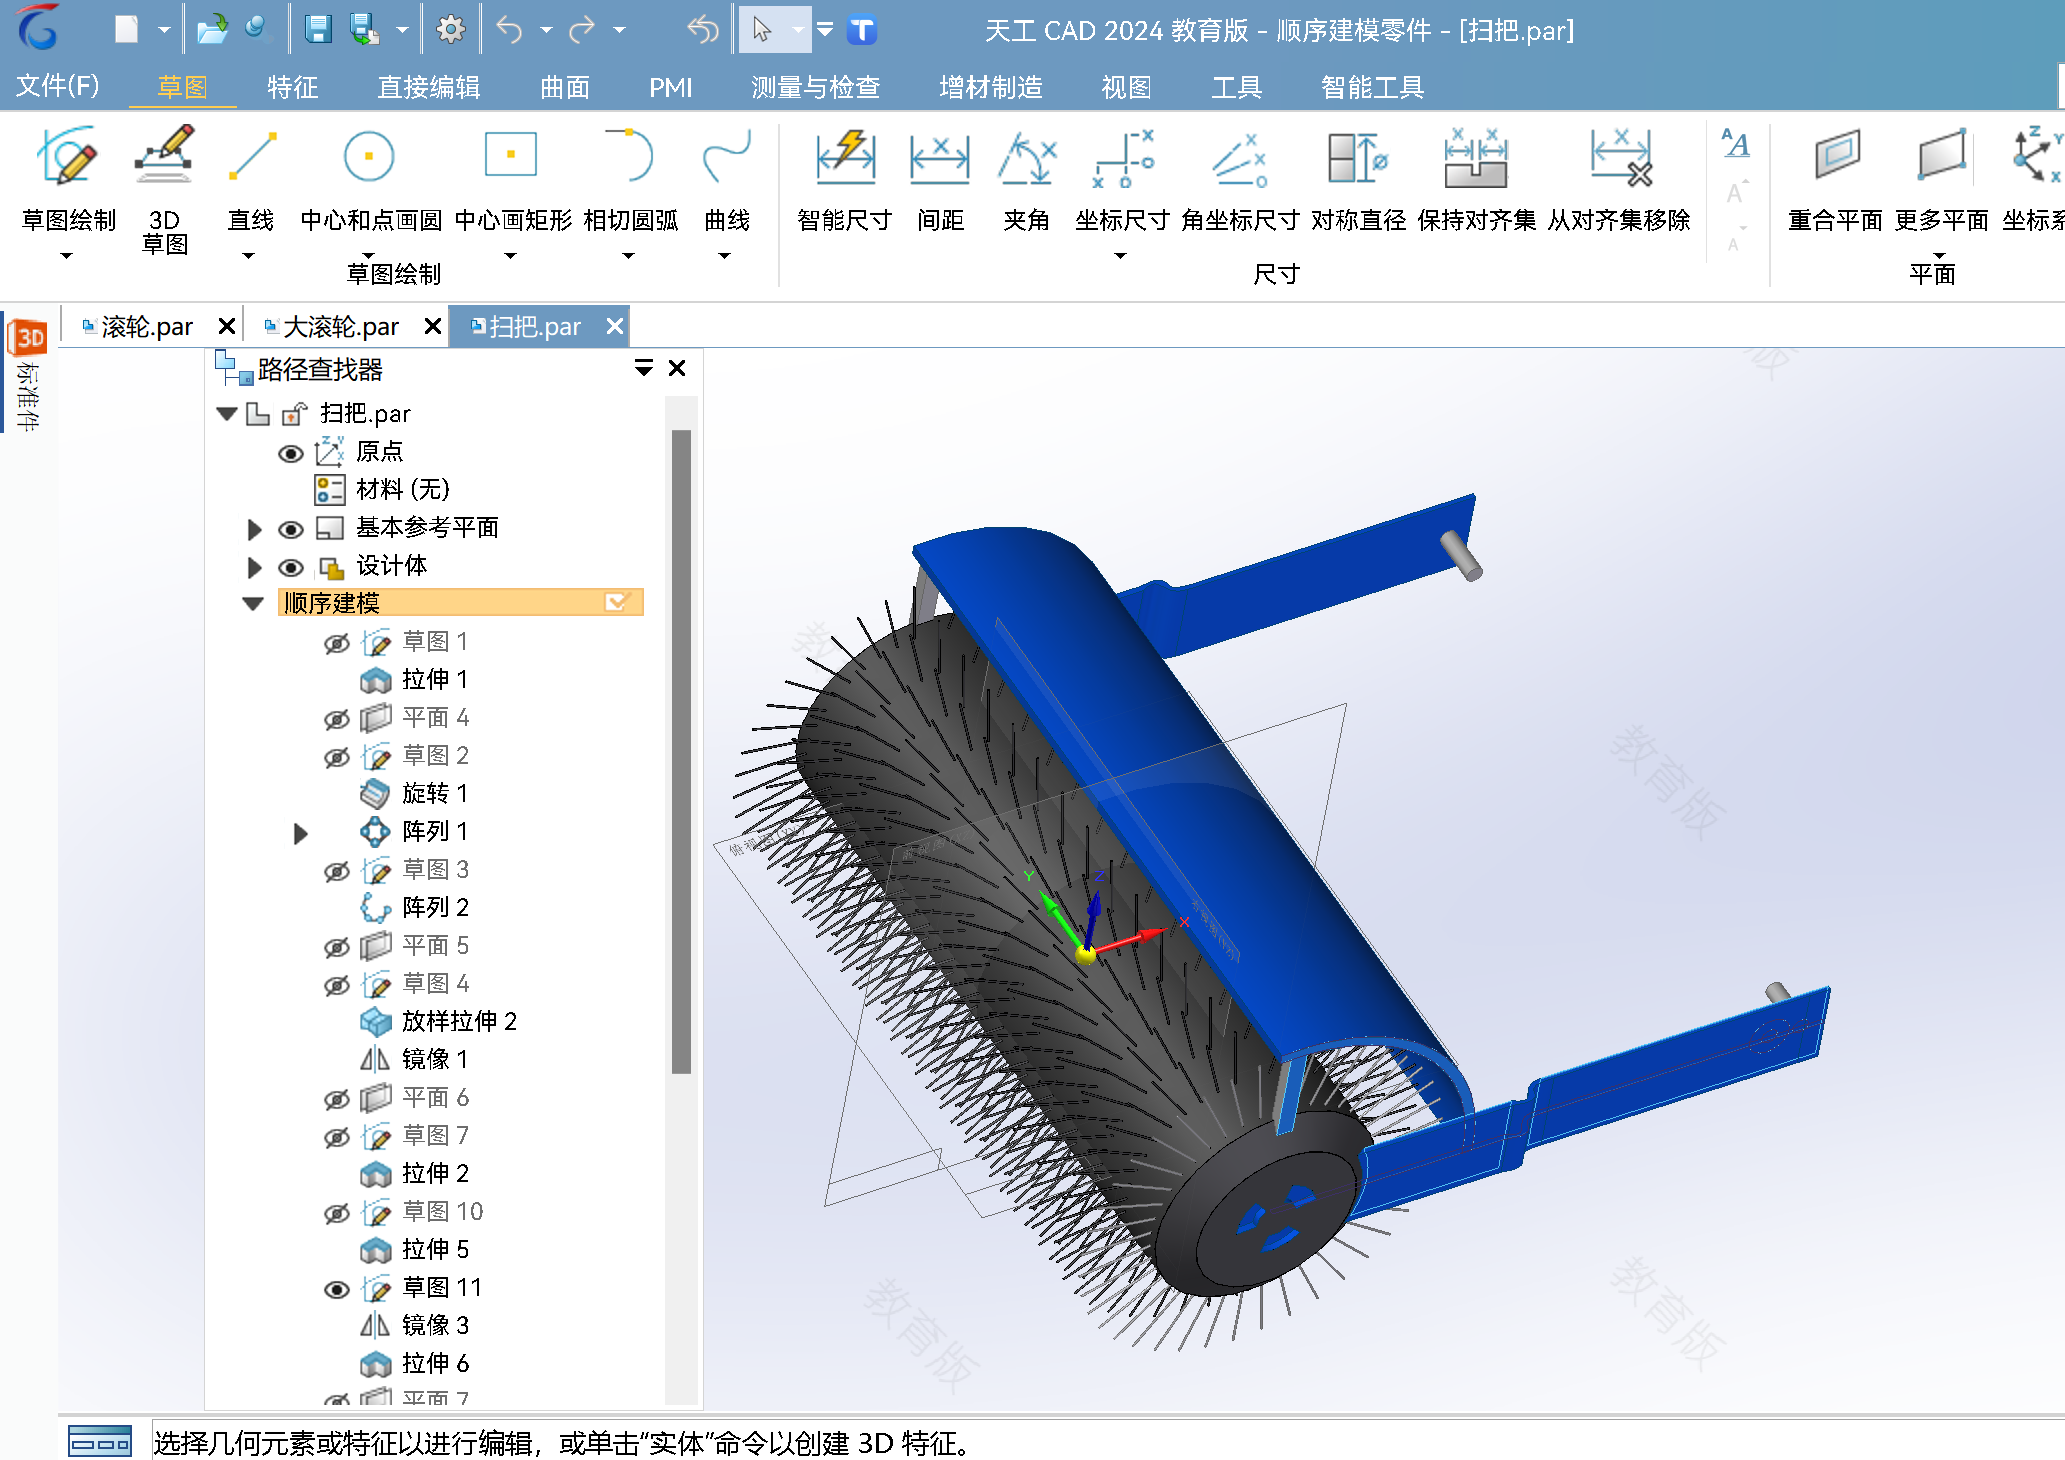The width and height of the screenshot is (2065, 1460).
Task: Click Maintain Alignment Set (保持对齐集)
Action: (1476, 180)
